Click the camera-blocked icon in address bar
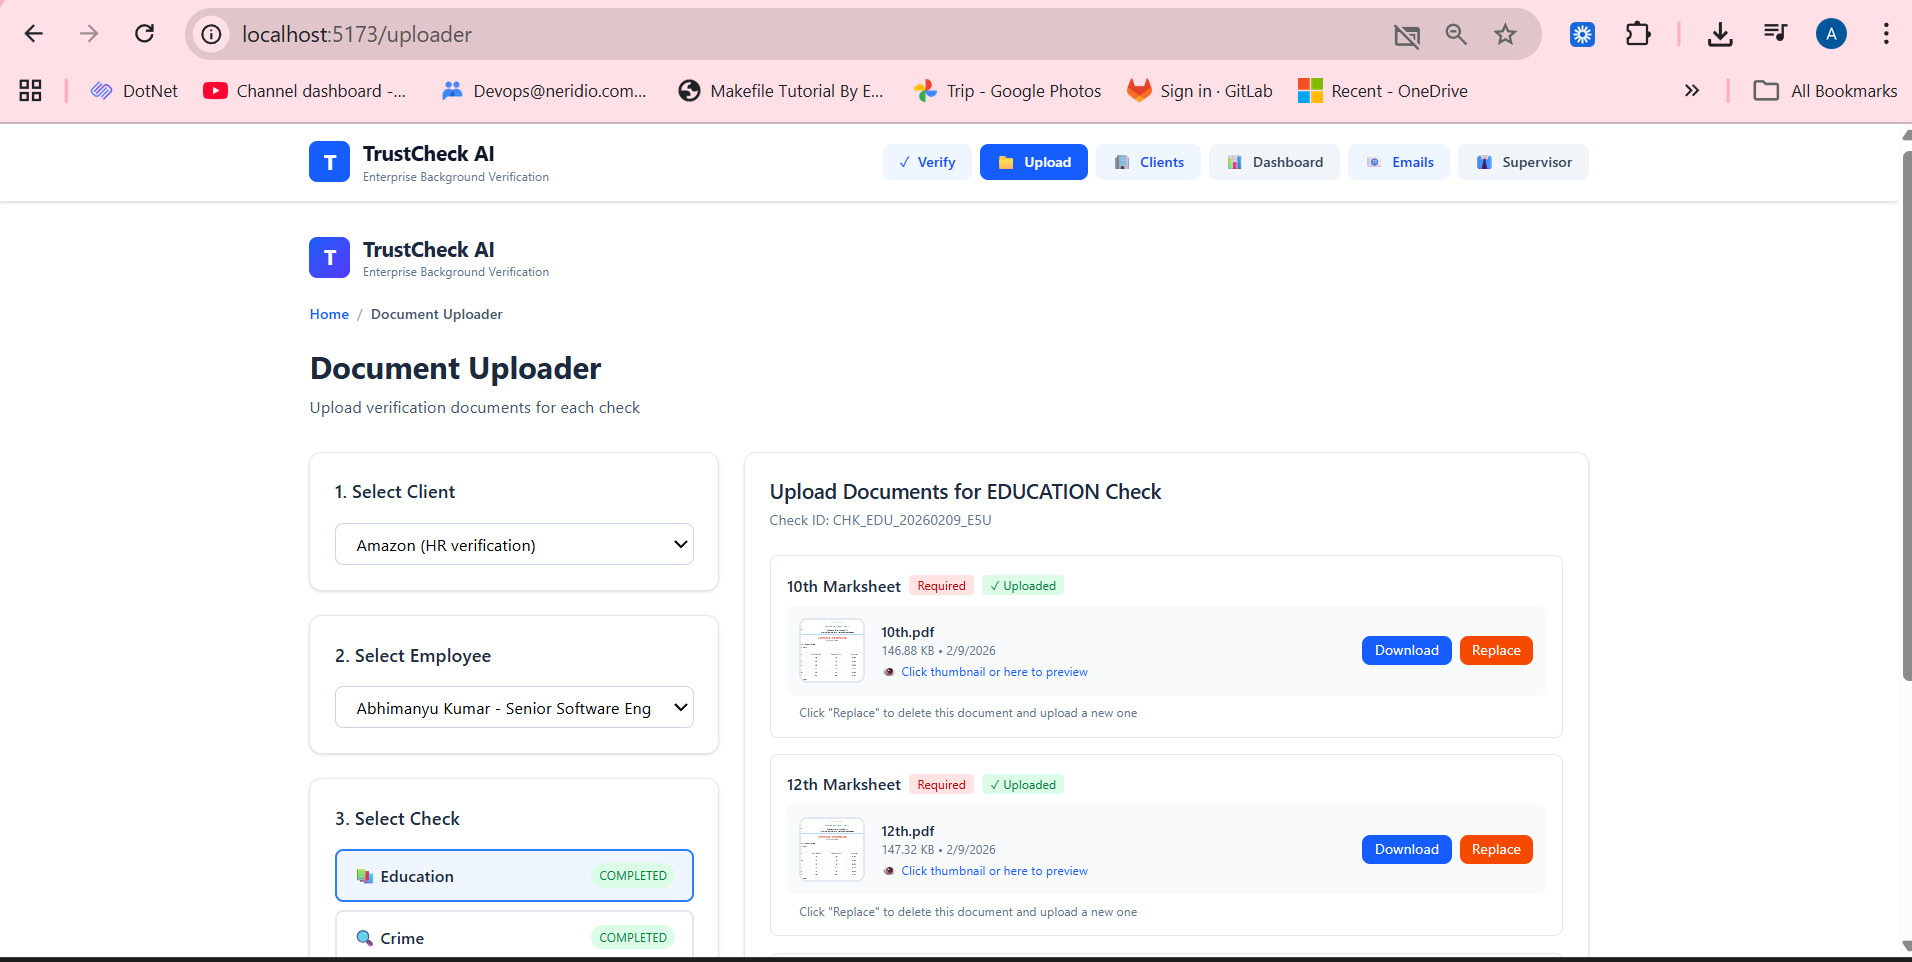The width and height of the screenshot is (1912, 962). (1407, 36)
